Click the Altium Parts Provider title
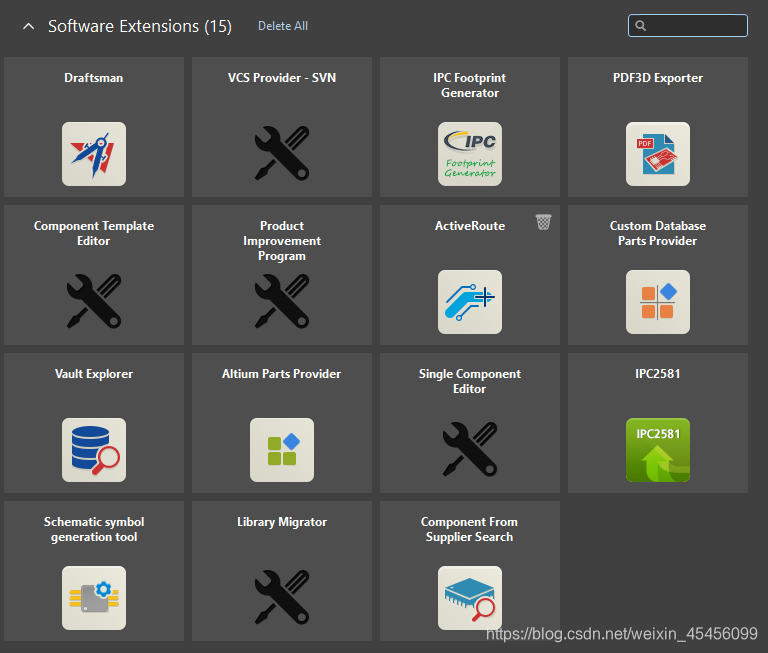Image resolution: width=768 pixels, height=653 pixels. (282, 374)
